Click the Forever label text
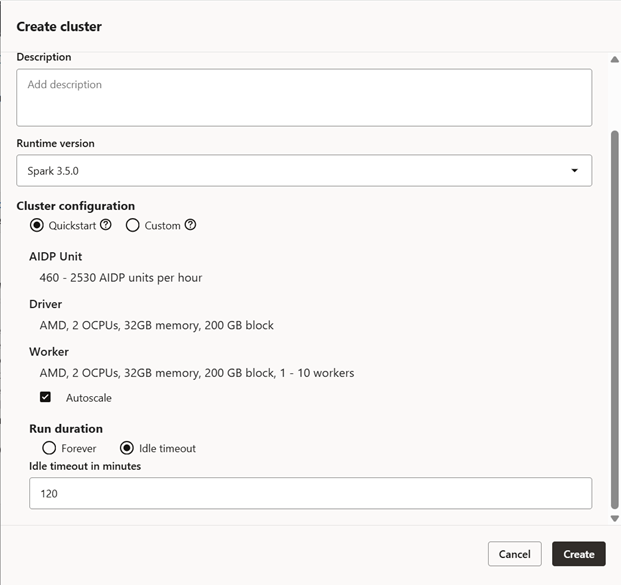Screen dimensions: 621x585 point(79,449)
